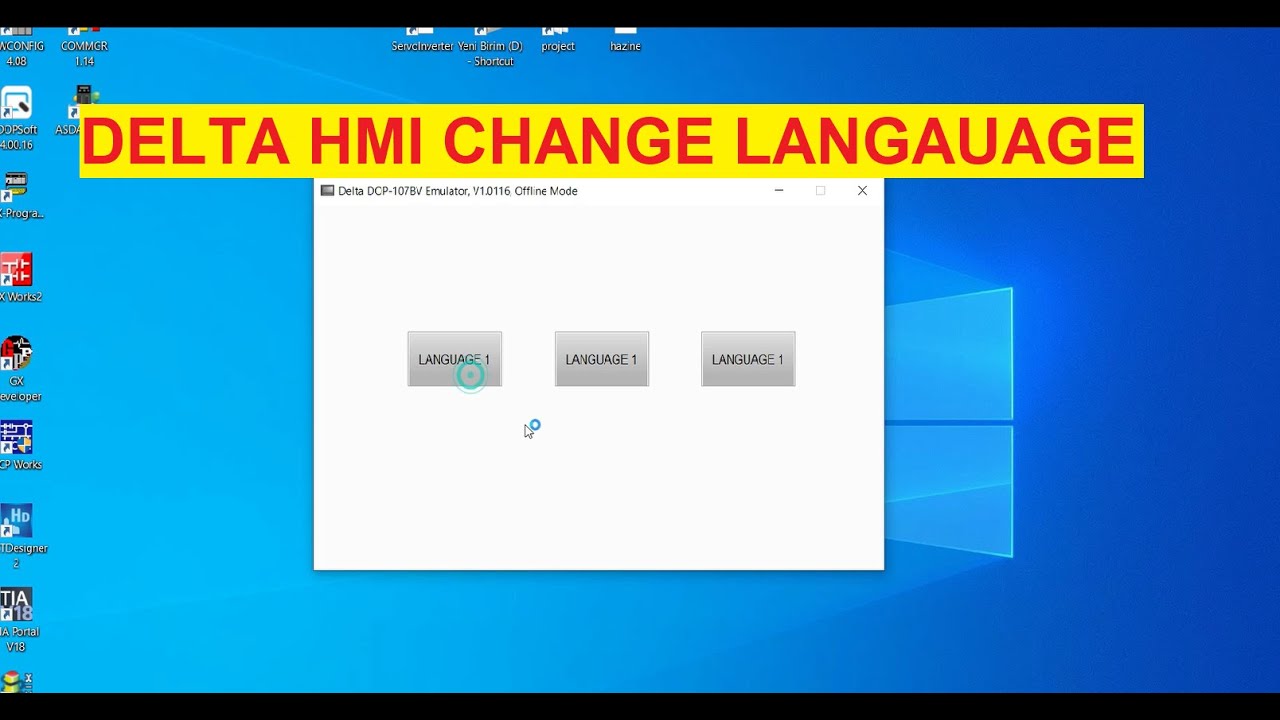This screenshot has height=720, width=1280.
Task: Open the DOPSoft 4.00.16 desktop shortcut
Action: click(x=17, y=118)
